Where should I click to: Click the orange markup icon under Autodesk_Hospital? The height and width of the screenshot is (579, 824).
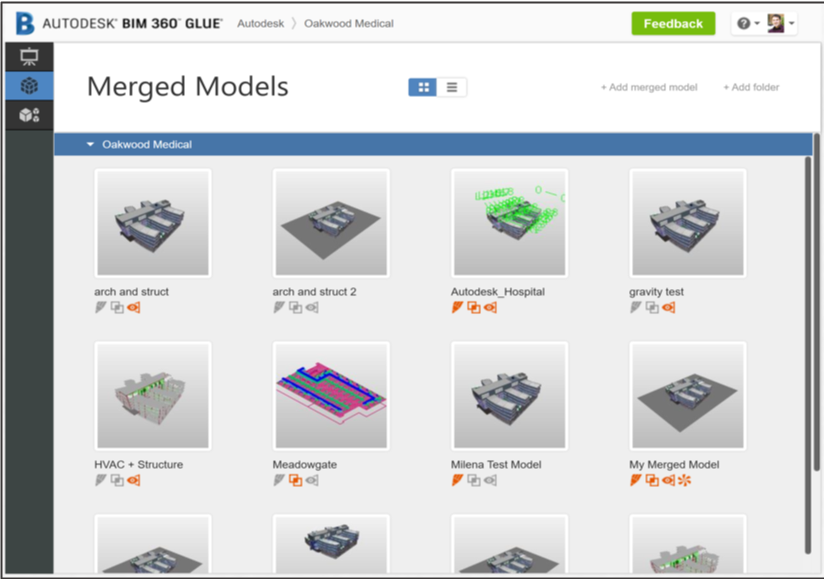[x=457, y=307]
